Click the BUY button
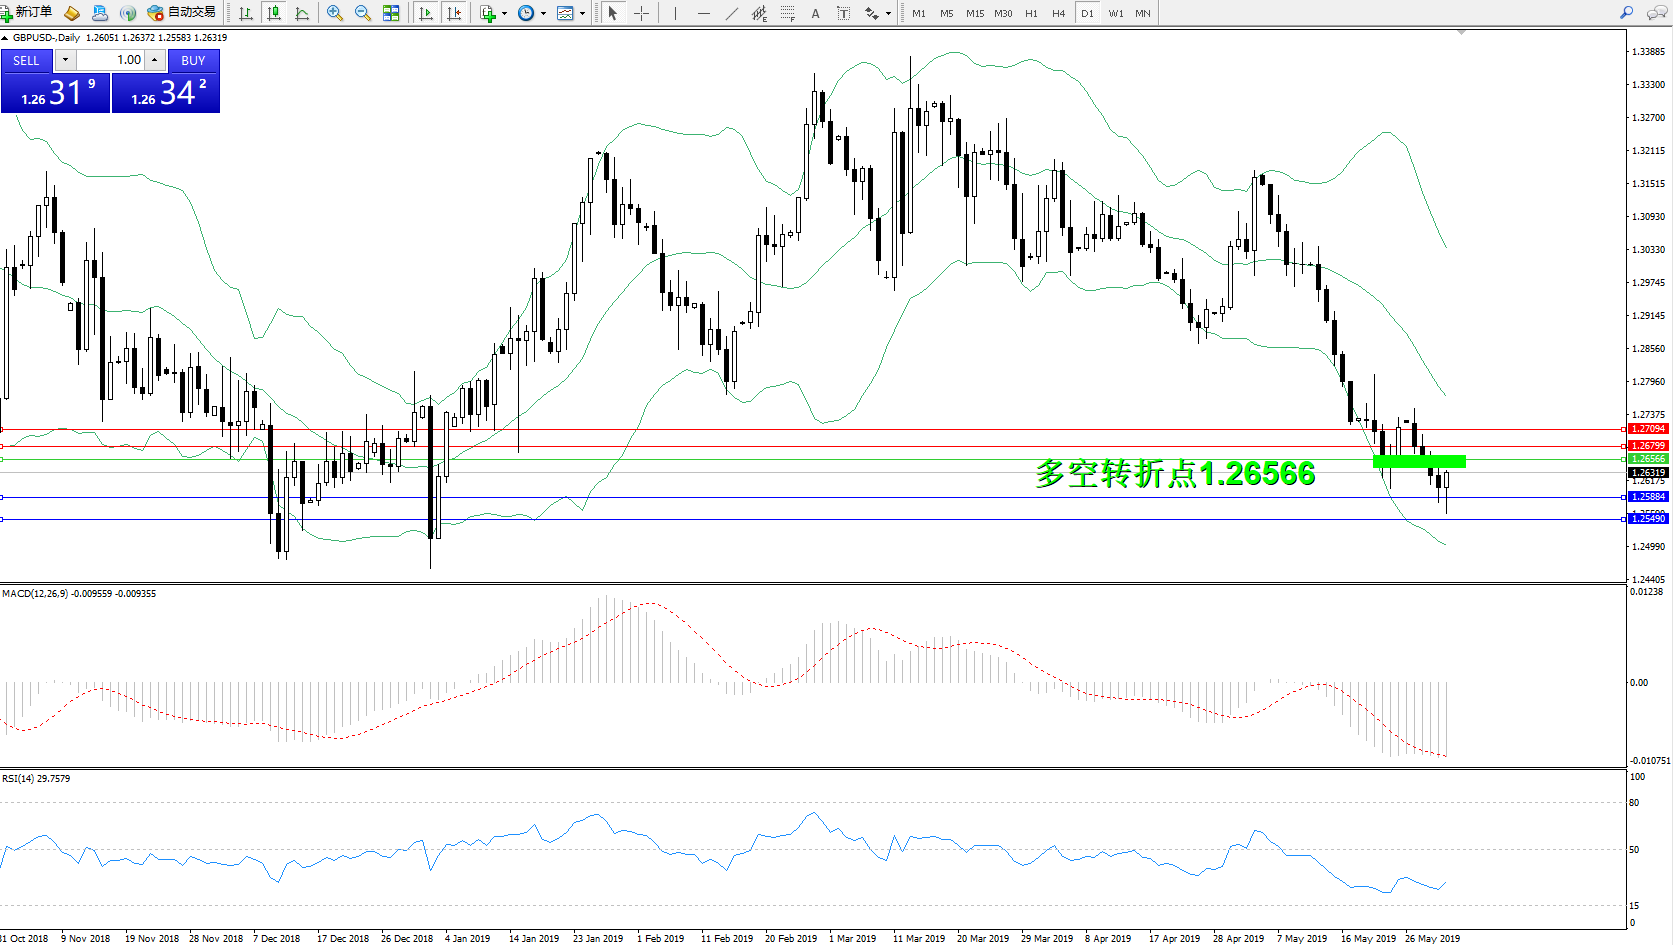The image size is (1673, 945). click(x=193, y=60)
